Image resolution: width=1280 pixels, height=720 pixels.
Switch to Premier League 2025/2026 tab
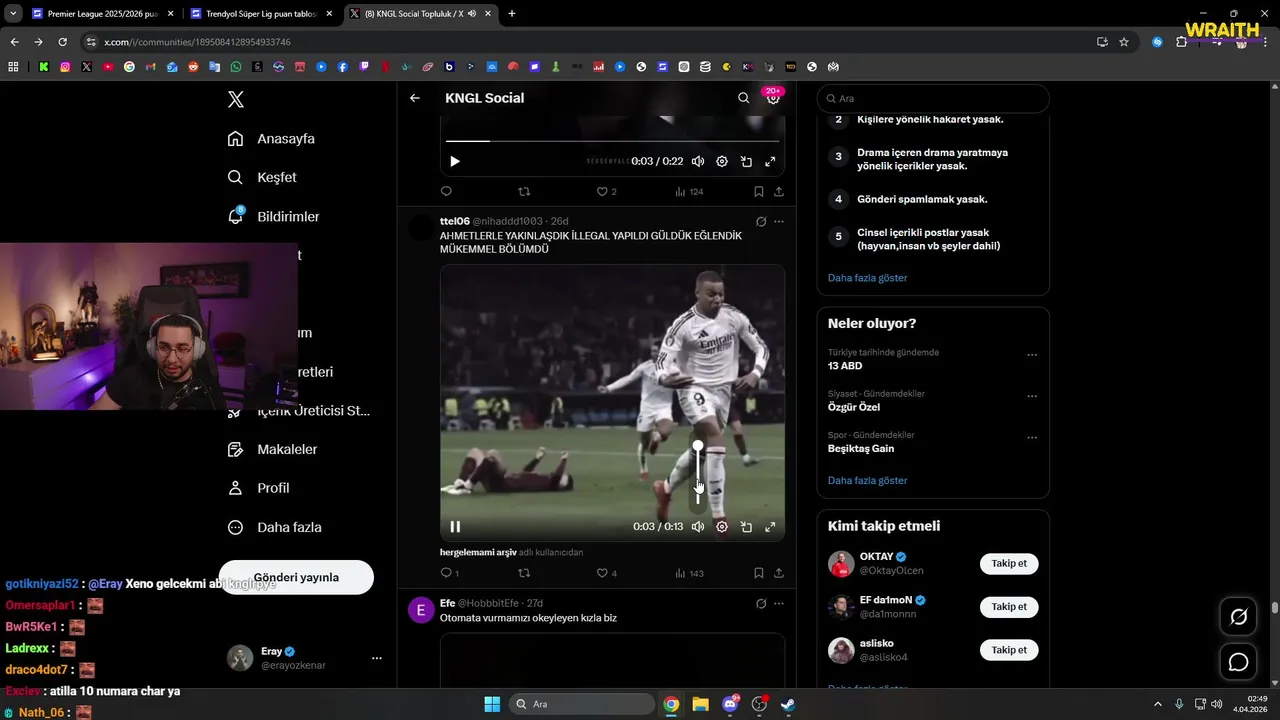click(x=102, y=14)
